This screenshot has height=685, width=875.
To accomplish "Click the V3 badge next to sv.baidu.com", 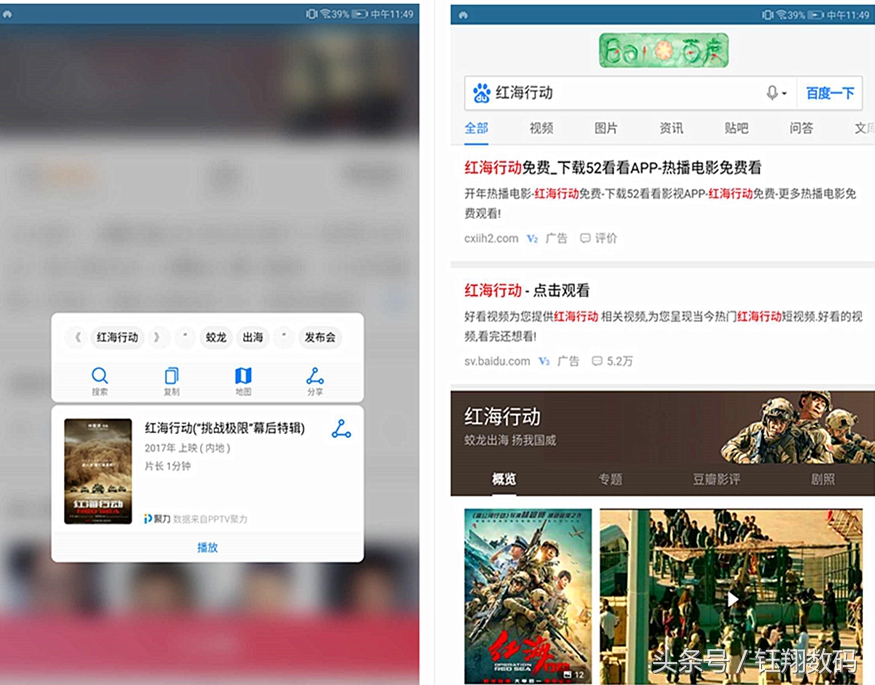I will (x=544, y=361).
